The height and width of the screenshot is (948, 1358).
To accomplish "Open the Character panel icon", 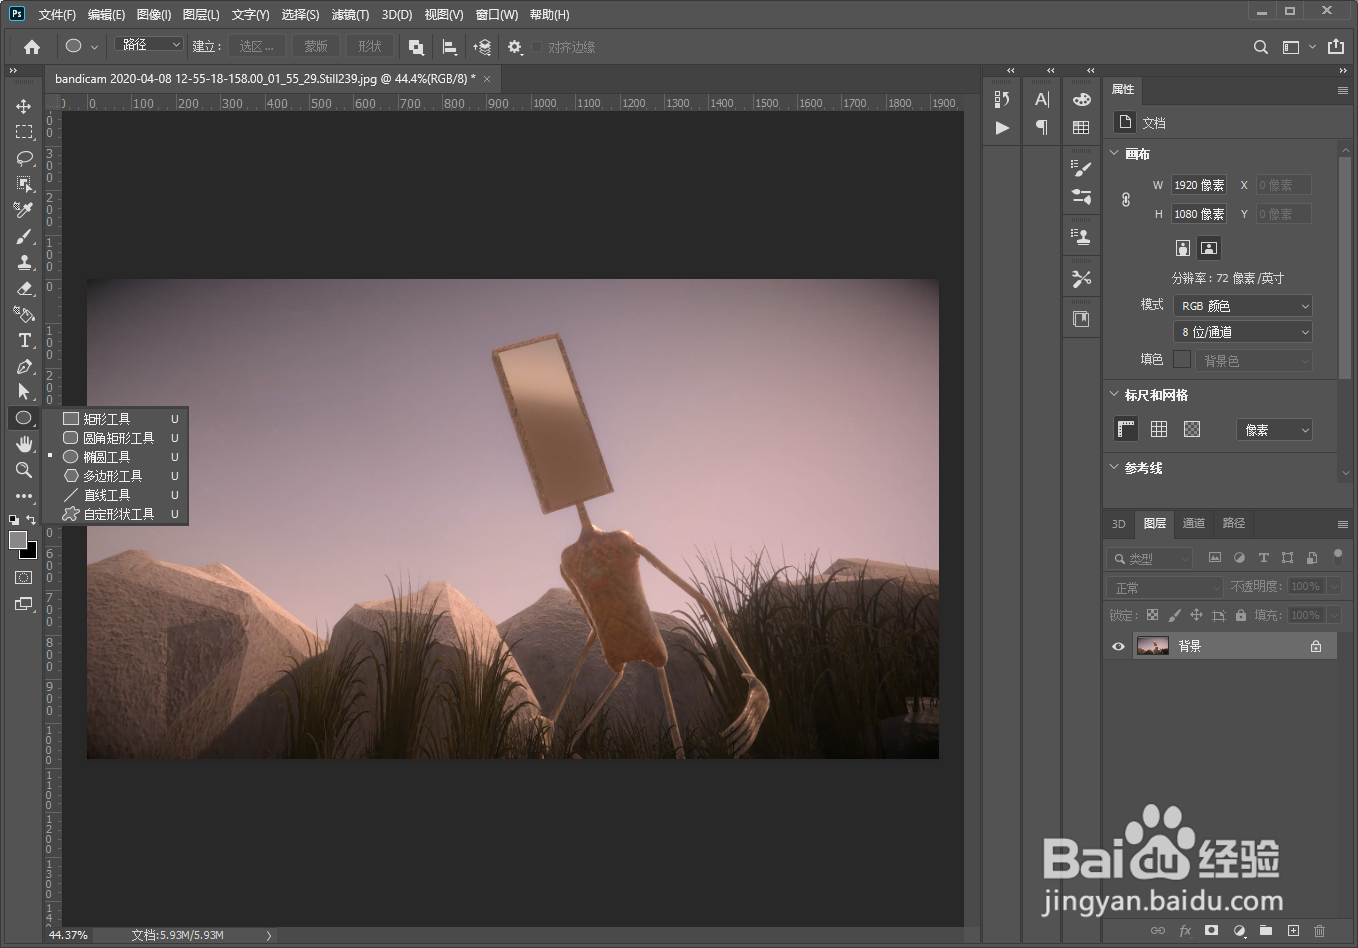I will pyautogui.click(x=1042, y=99).
